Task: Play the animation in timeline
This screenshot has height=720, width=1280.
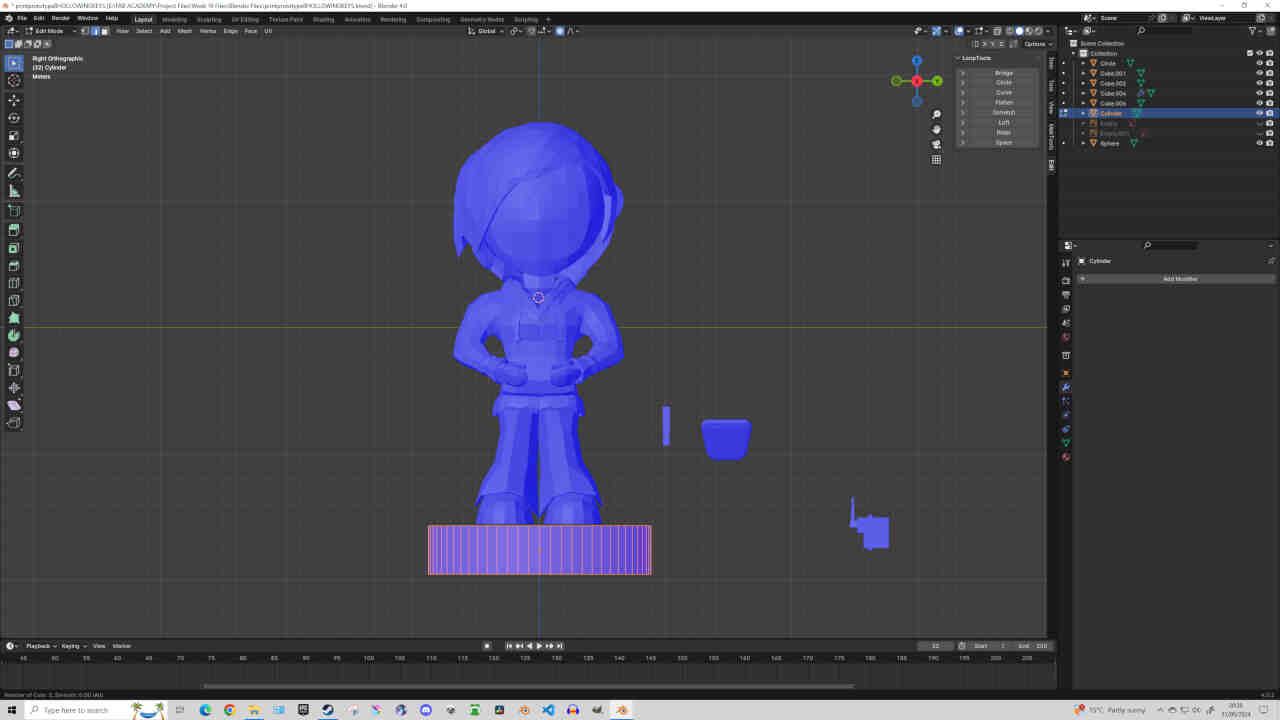Action: (539, 646)
